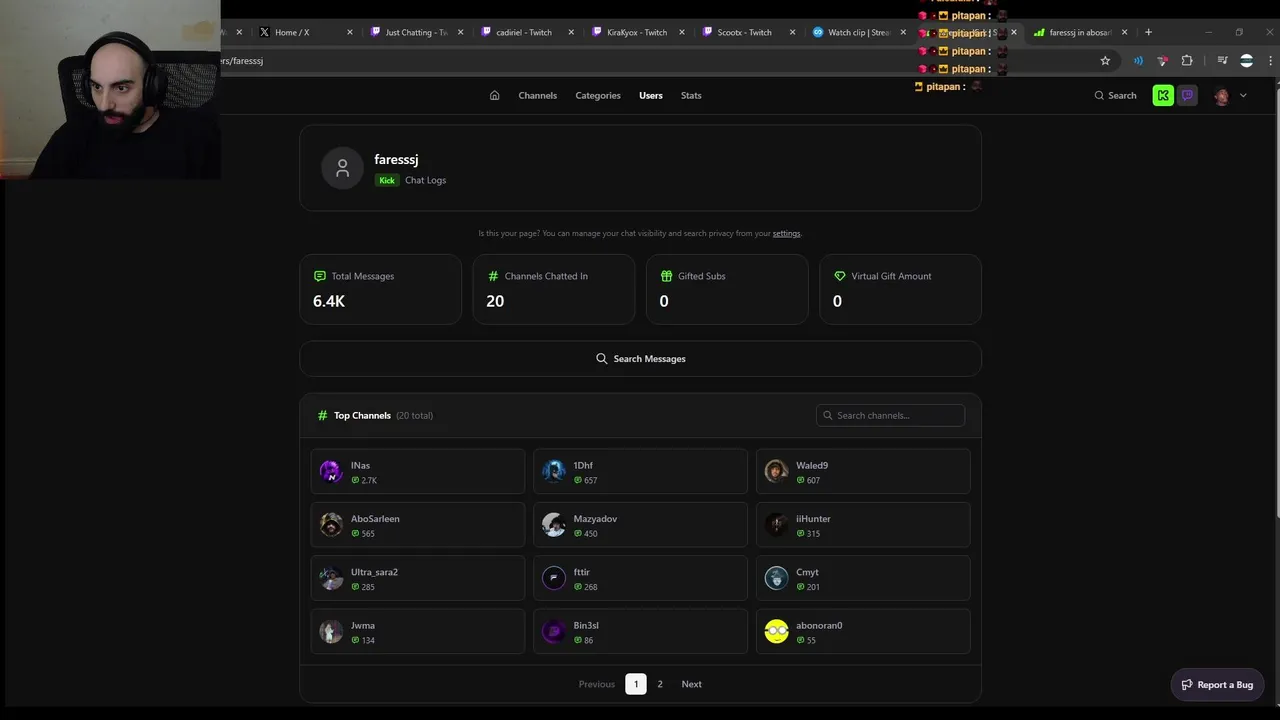Click the Virtual Gift Amount stat card
1280x720 pixels.
tap(900, 289)
